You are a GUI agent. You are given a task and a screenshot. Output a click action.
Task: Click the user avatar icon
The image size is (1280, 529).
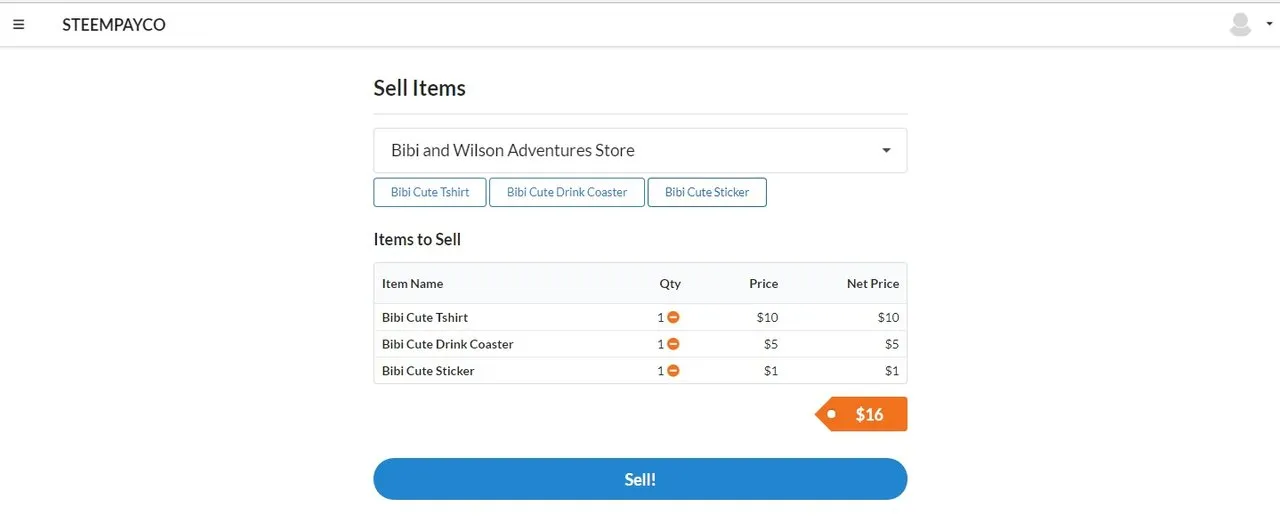(x=1240, y=25)
